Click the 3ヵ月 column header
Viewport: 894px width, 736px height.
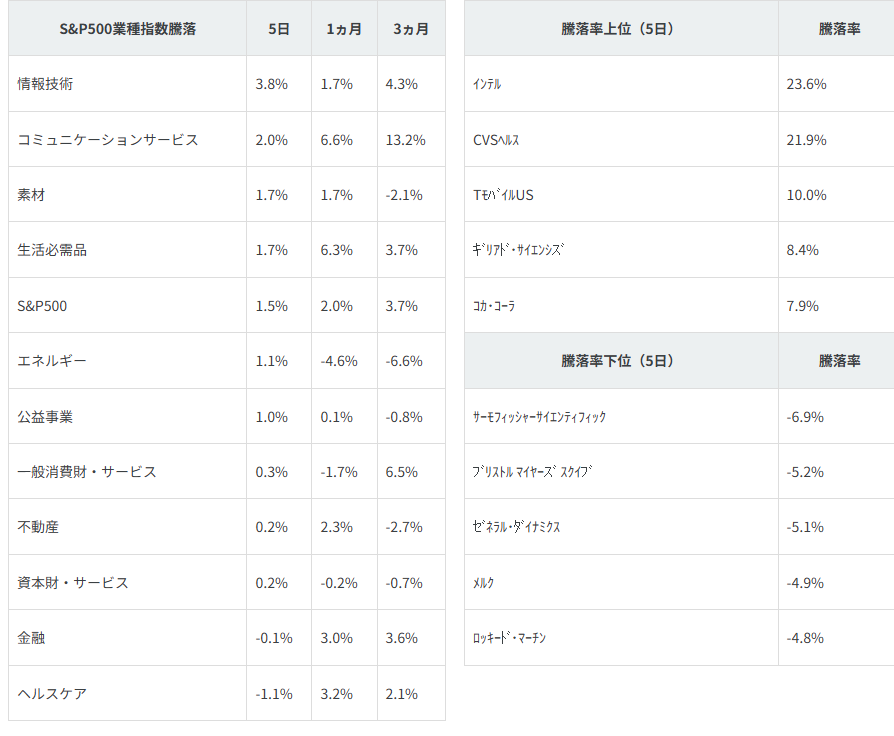(x=411, y=29)
